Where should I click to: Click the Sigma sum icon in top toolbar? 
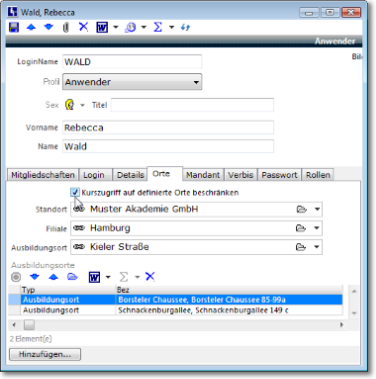[x=158, y=27]
